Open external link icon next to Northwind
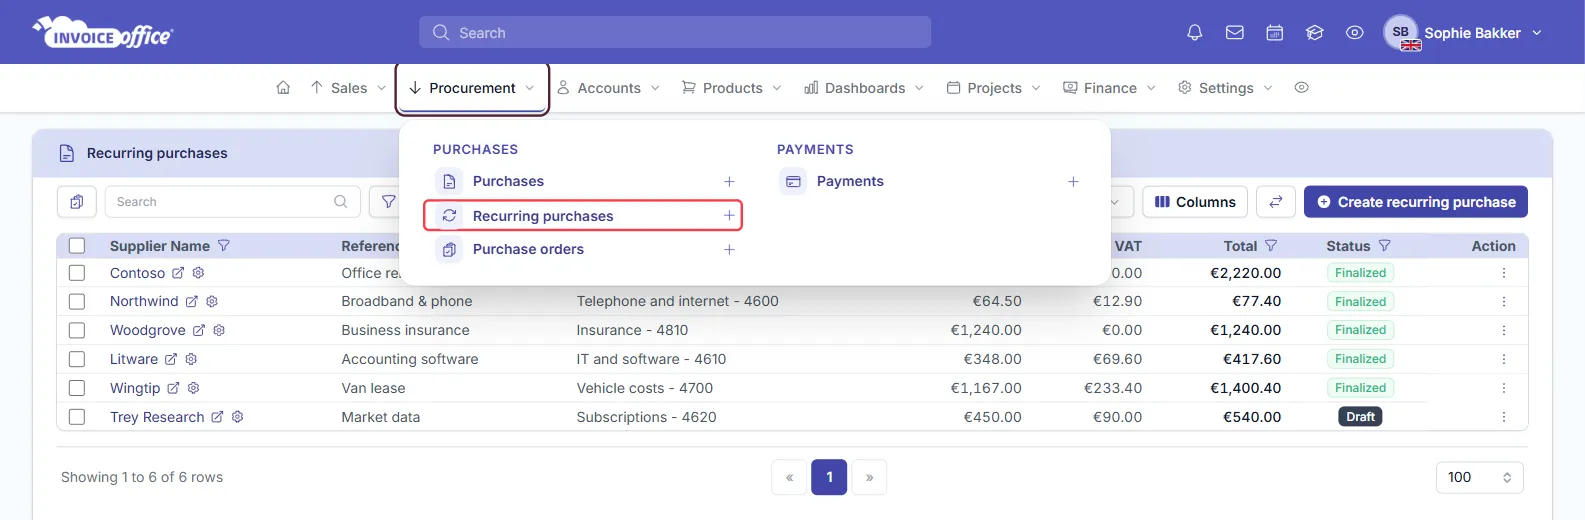 tap(192, 301)
